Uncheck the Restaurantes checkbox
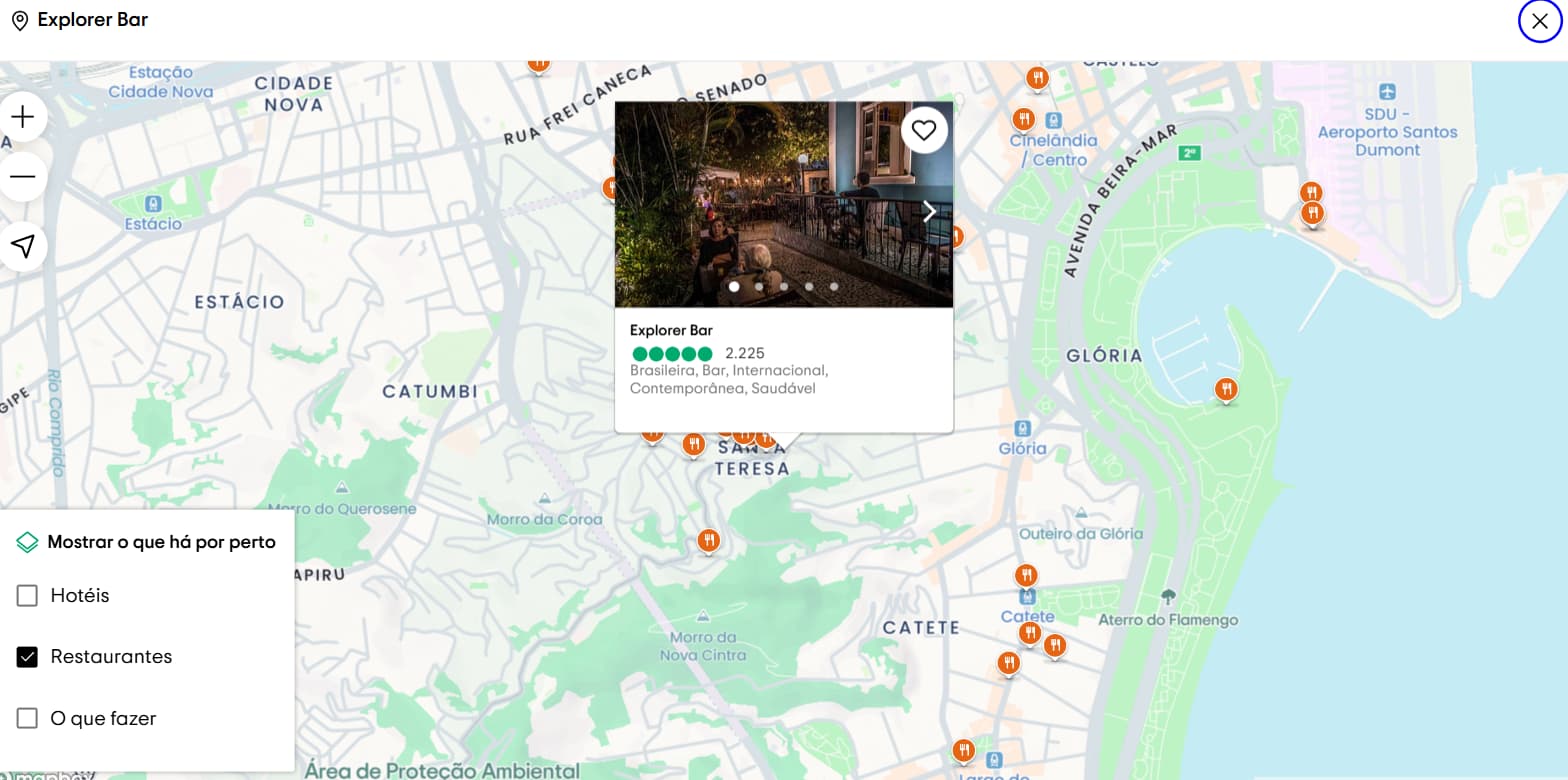This screenshot has width=1568, height=780. (27, 657)
